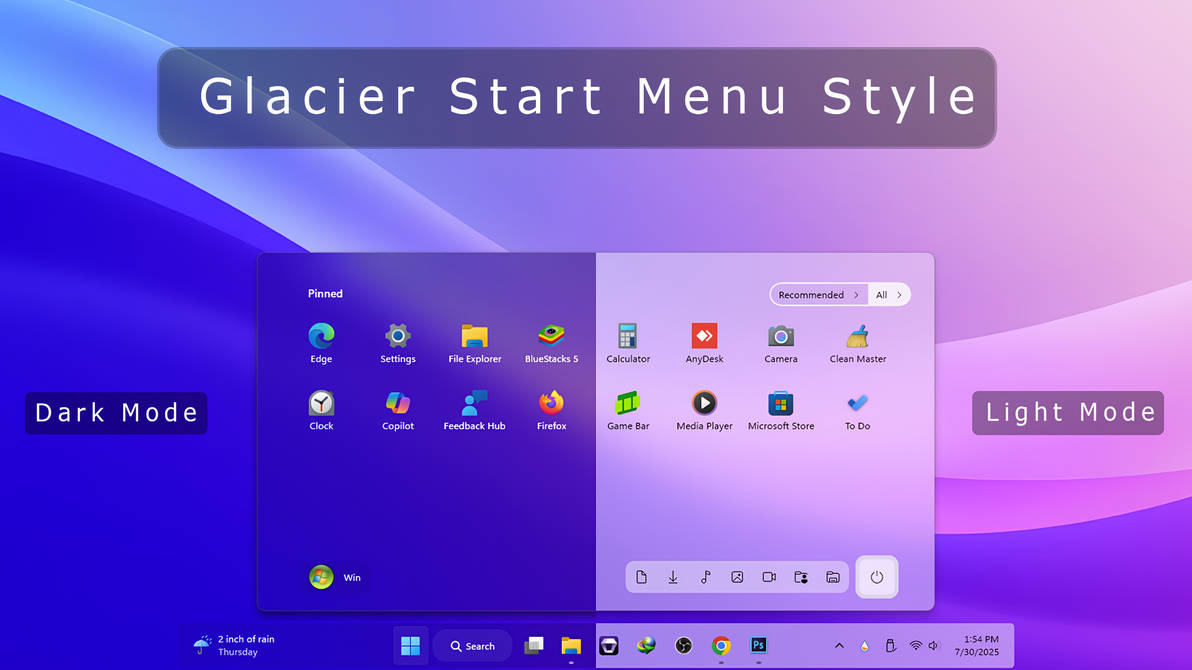The image size is (1192, 670).
Task: Open the Downloads shortcut in Start menu footer
Action: point(673,577)
